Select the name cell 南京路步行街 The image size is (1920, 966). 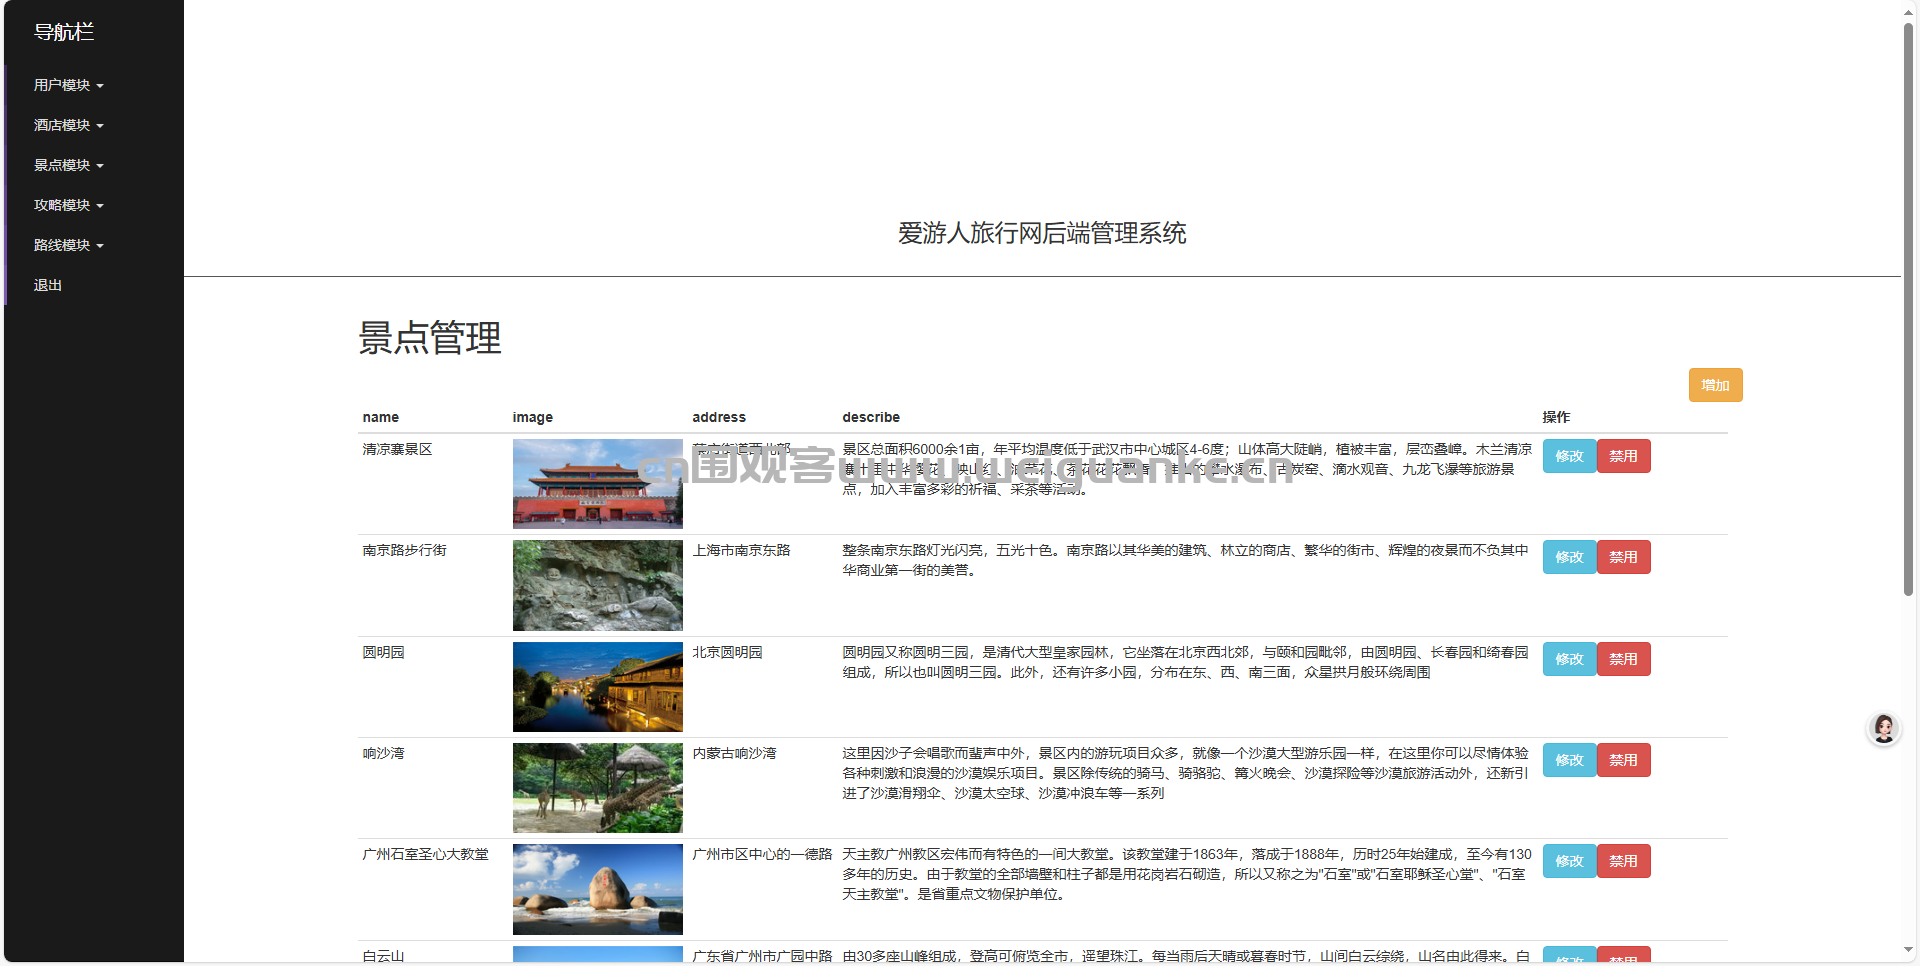[x=404, y=550]
